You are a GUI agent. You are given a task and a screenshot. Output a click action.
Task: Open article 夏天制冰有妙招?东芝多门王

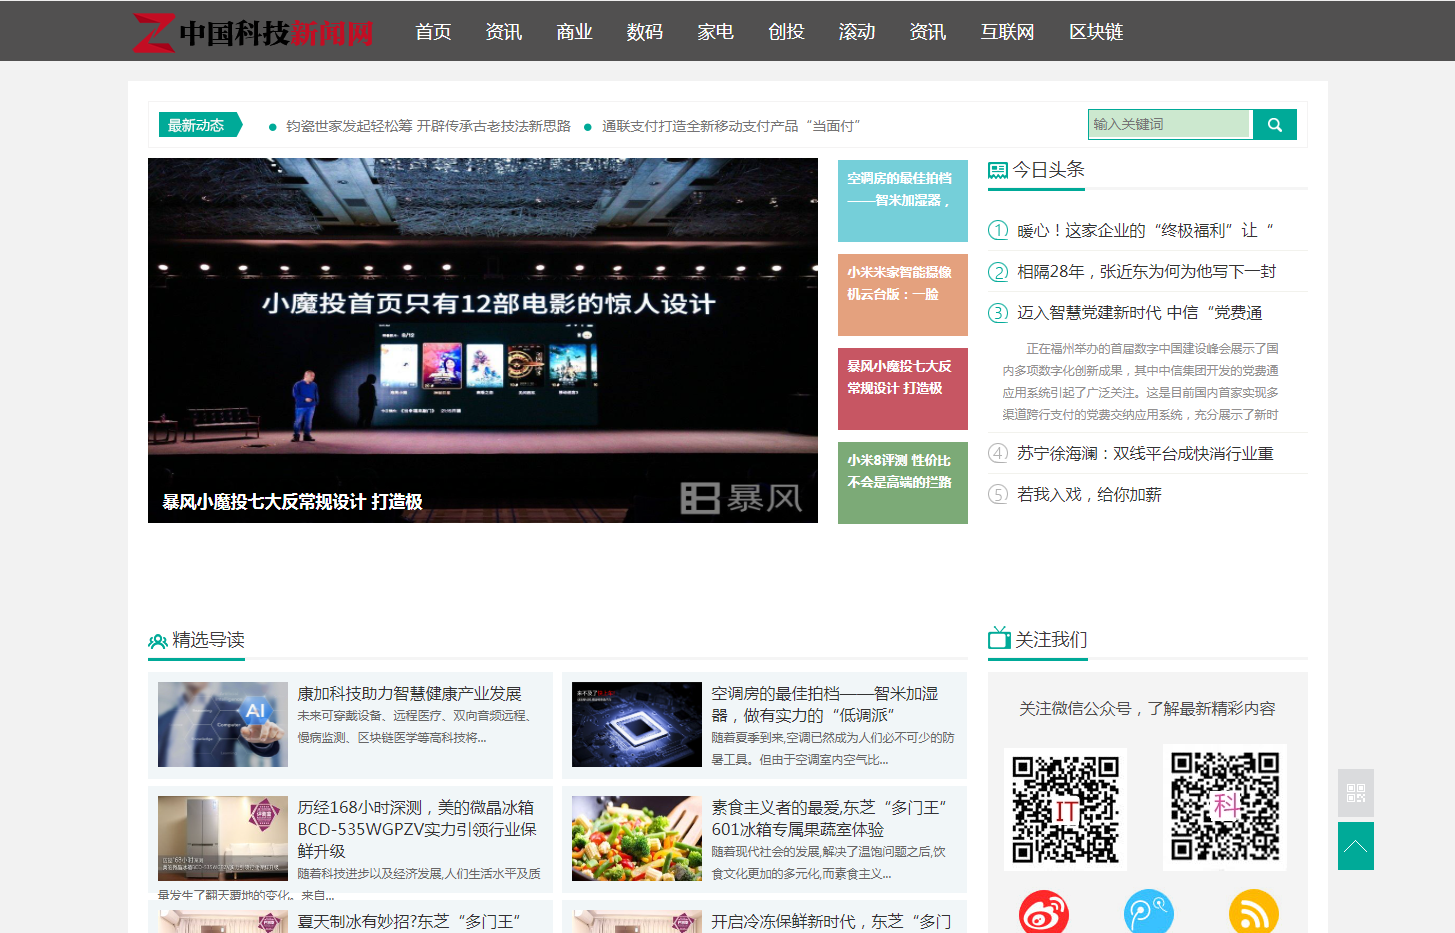409,921
